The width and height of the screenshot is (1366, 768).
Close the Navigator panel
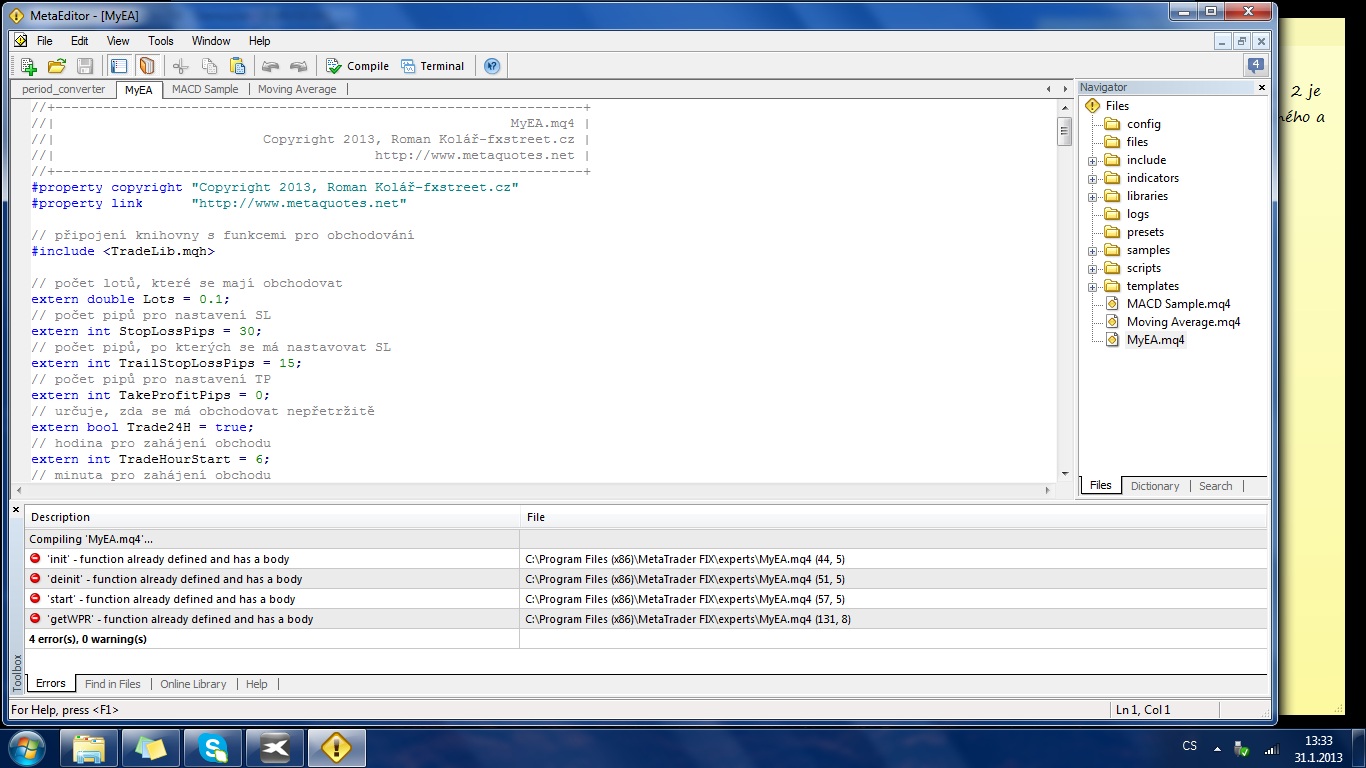click(1261, 88)
